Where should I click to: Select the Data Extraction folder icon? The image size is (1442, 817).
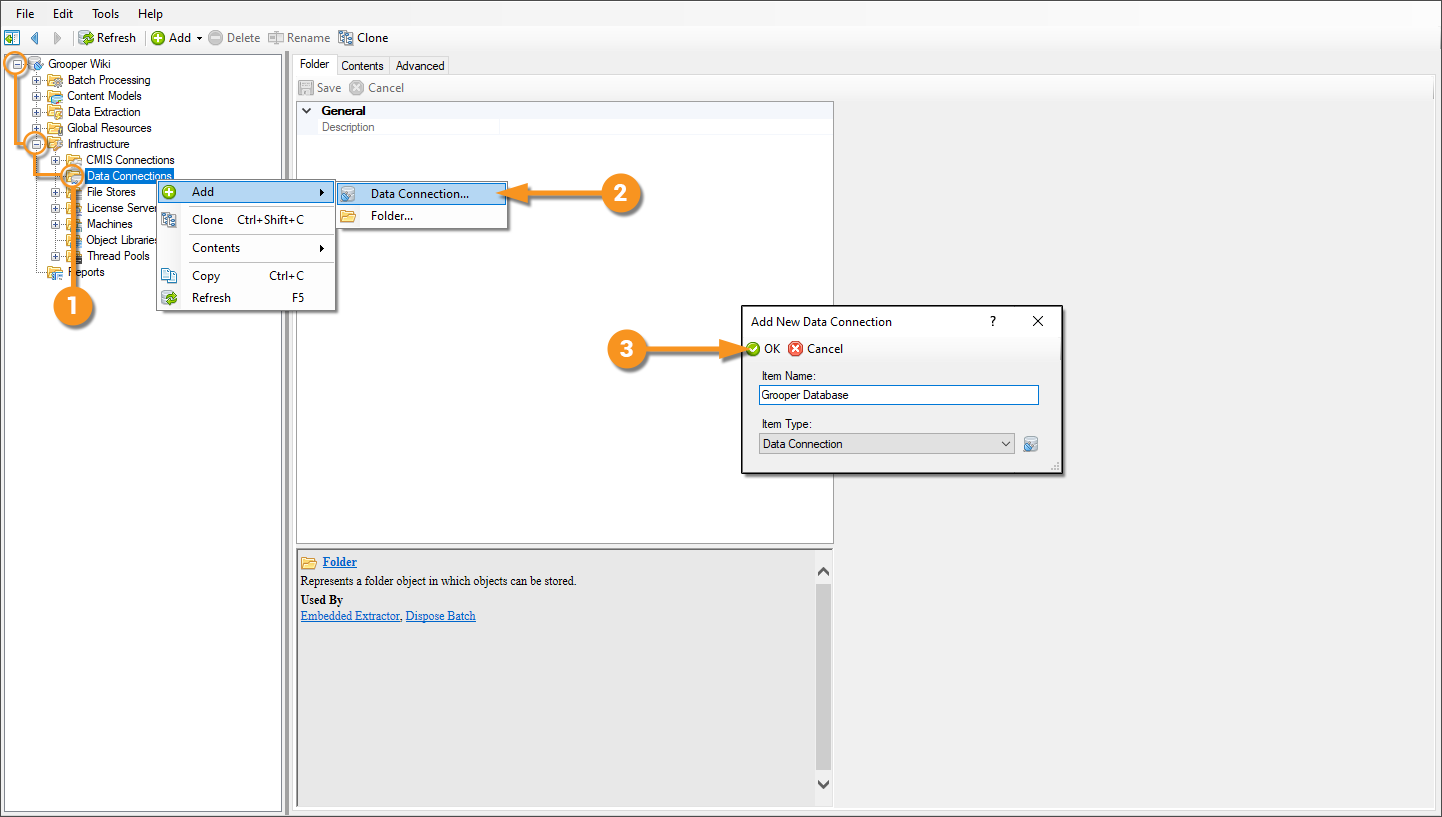pyautogui.click(x=55, y=112)
